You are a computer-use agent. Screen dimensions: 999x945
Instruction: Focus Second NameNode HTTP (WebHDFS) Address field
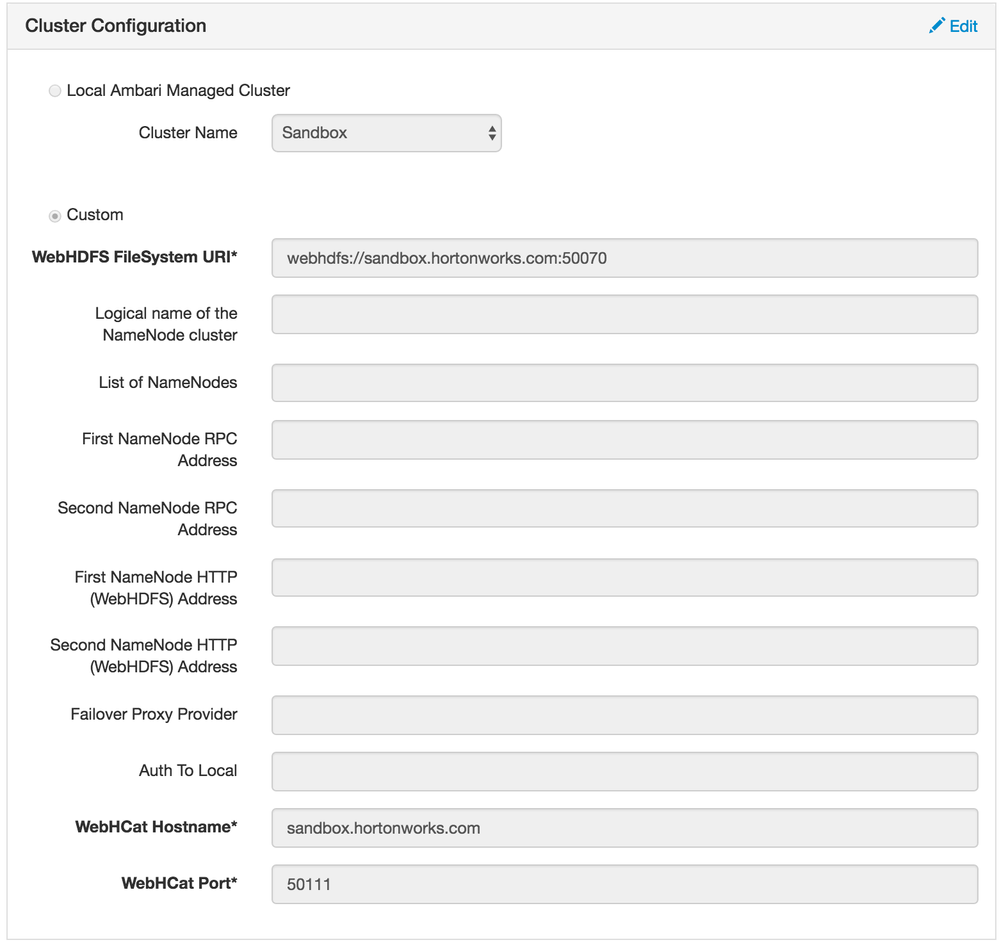click(x=624, y=646)
